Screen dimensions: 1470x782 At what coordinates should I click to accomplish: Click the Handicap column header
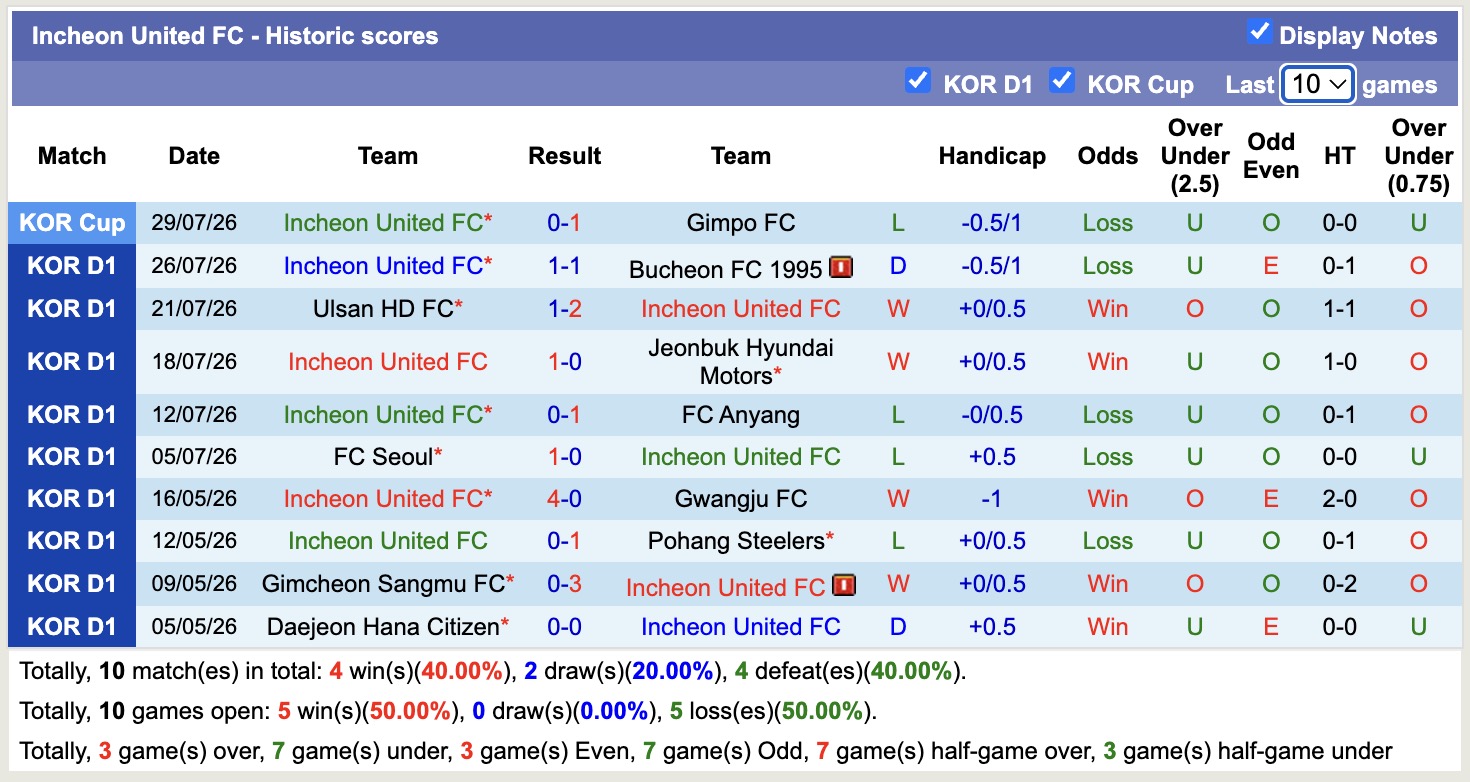992,156
